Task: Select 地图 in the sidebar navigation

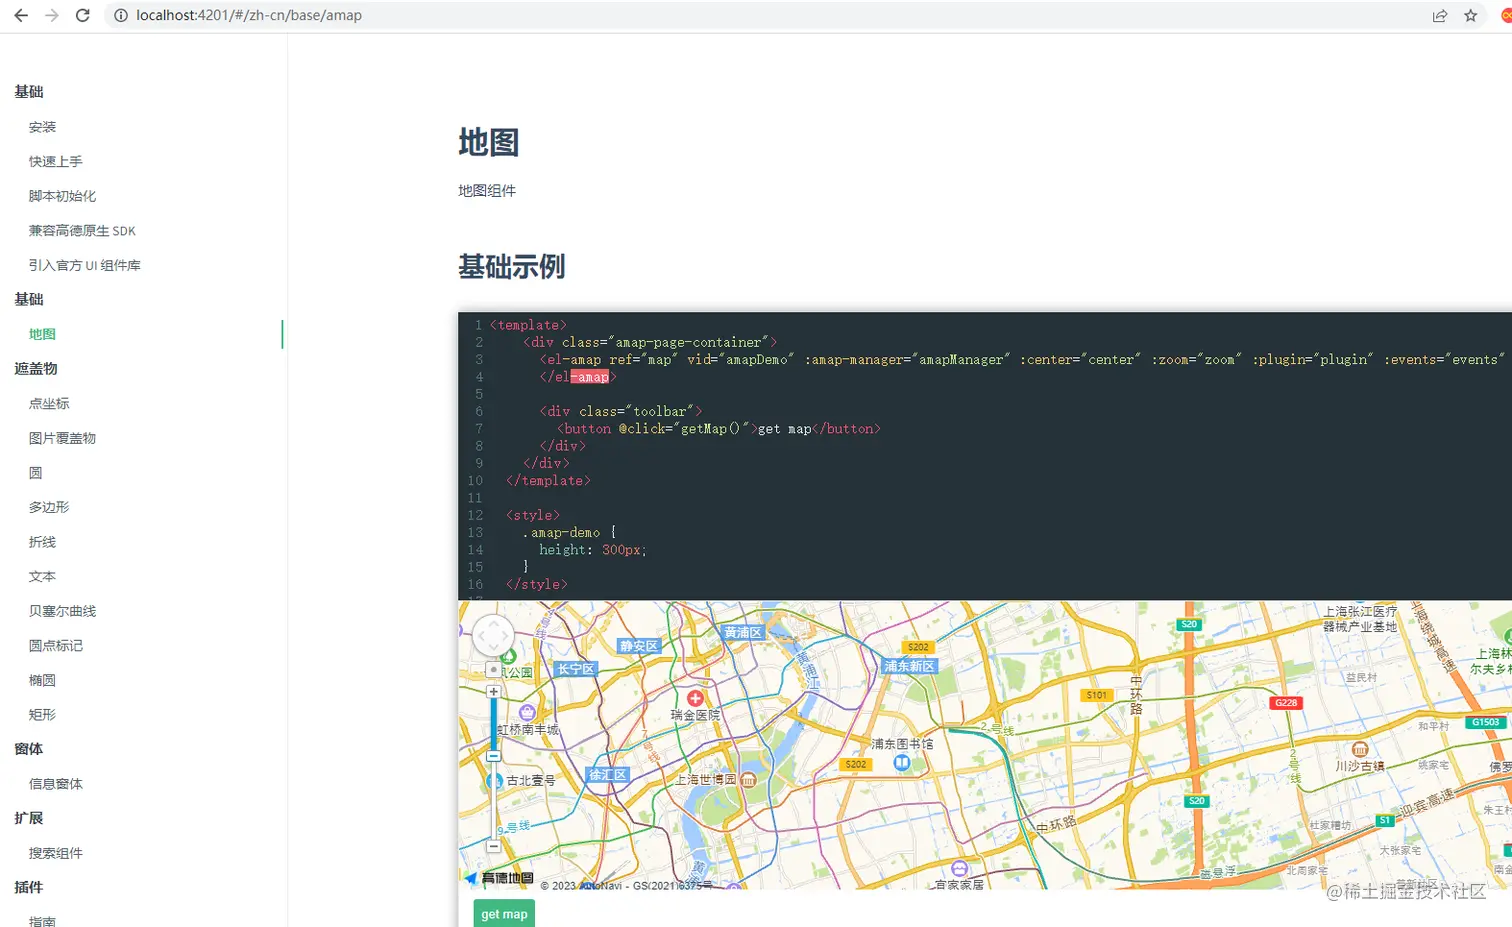Action: [41, 334]
